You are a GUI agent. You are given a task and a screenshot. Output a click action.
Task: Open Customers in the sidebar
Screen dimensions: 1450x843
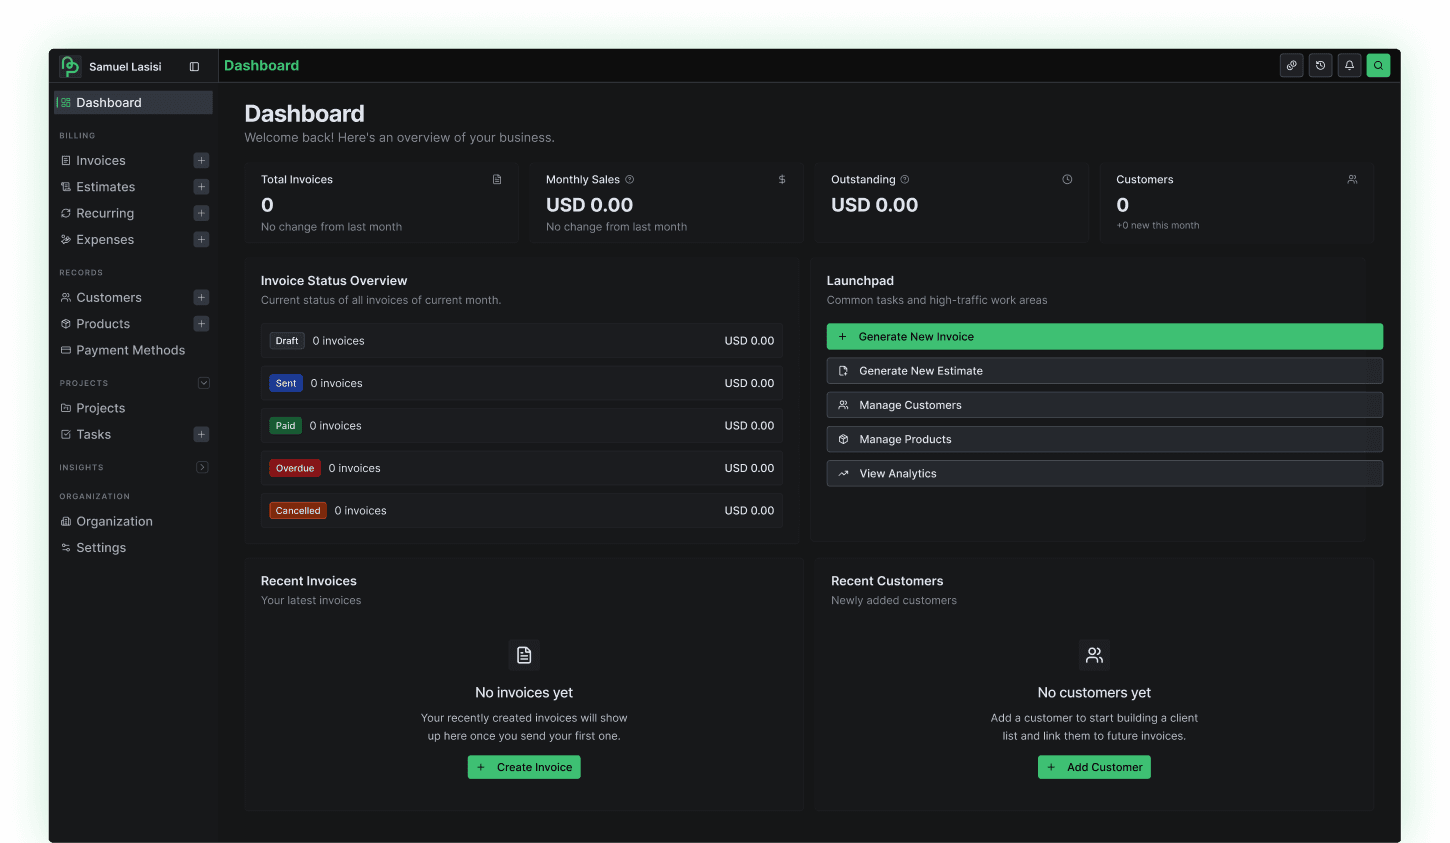(x=109, y=298)
